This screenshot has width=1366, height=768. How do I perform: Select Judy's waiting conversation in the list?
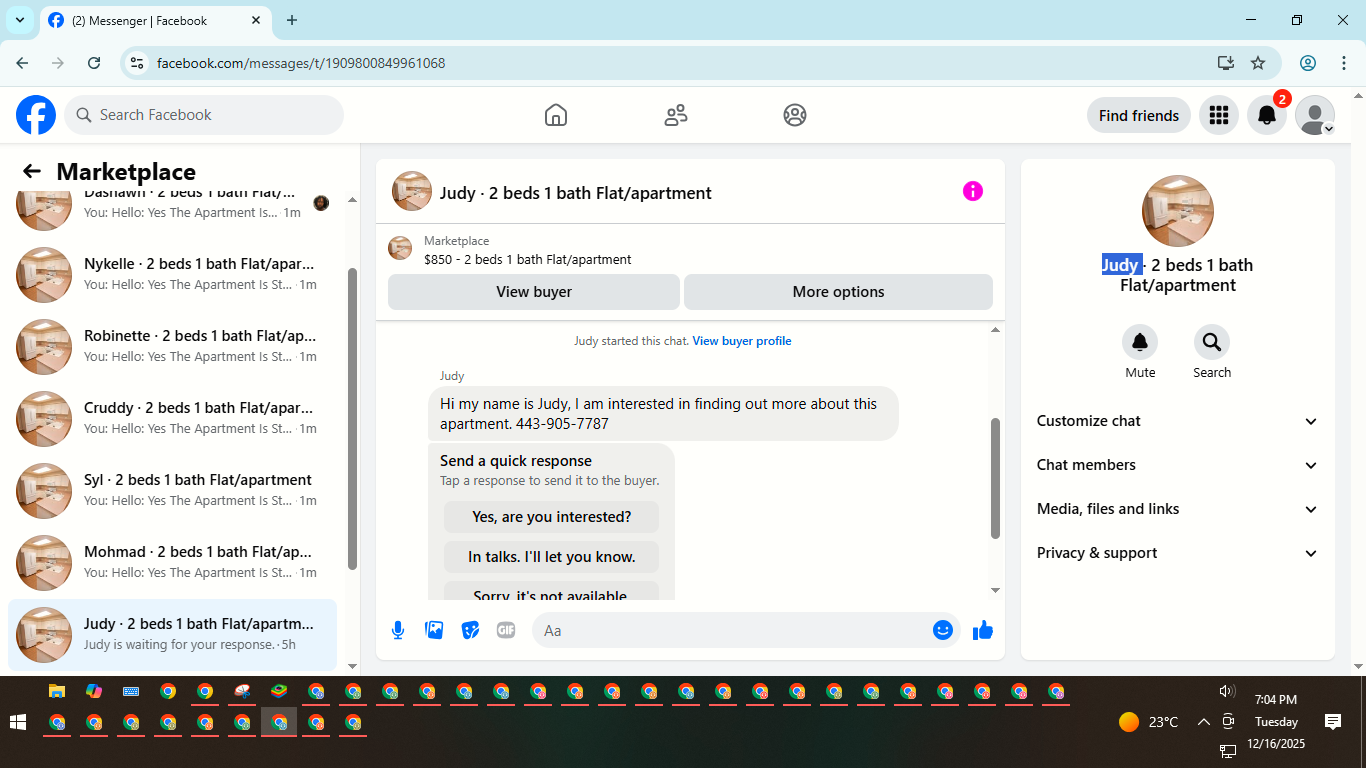pos(172,634)
